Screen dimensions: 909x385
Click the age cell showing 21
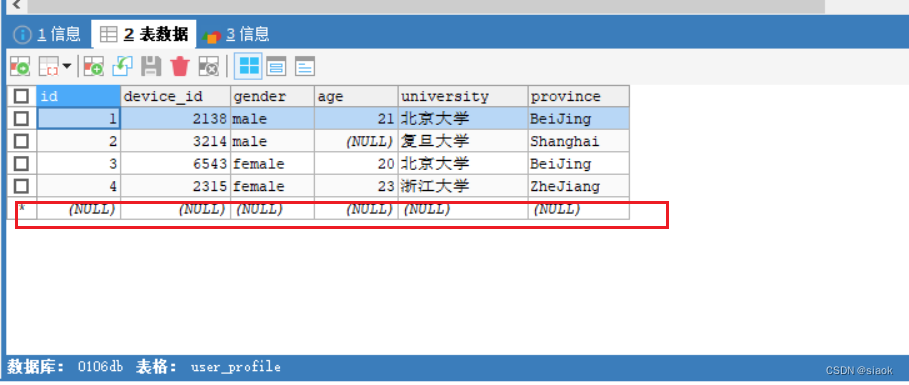[x=357, y=118]
